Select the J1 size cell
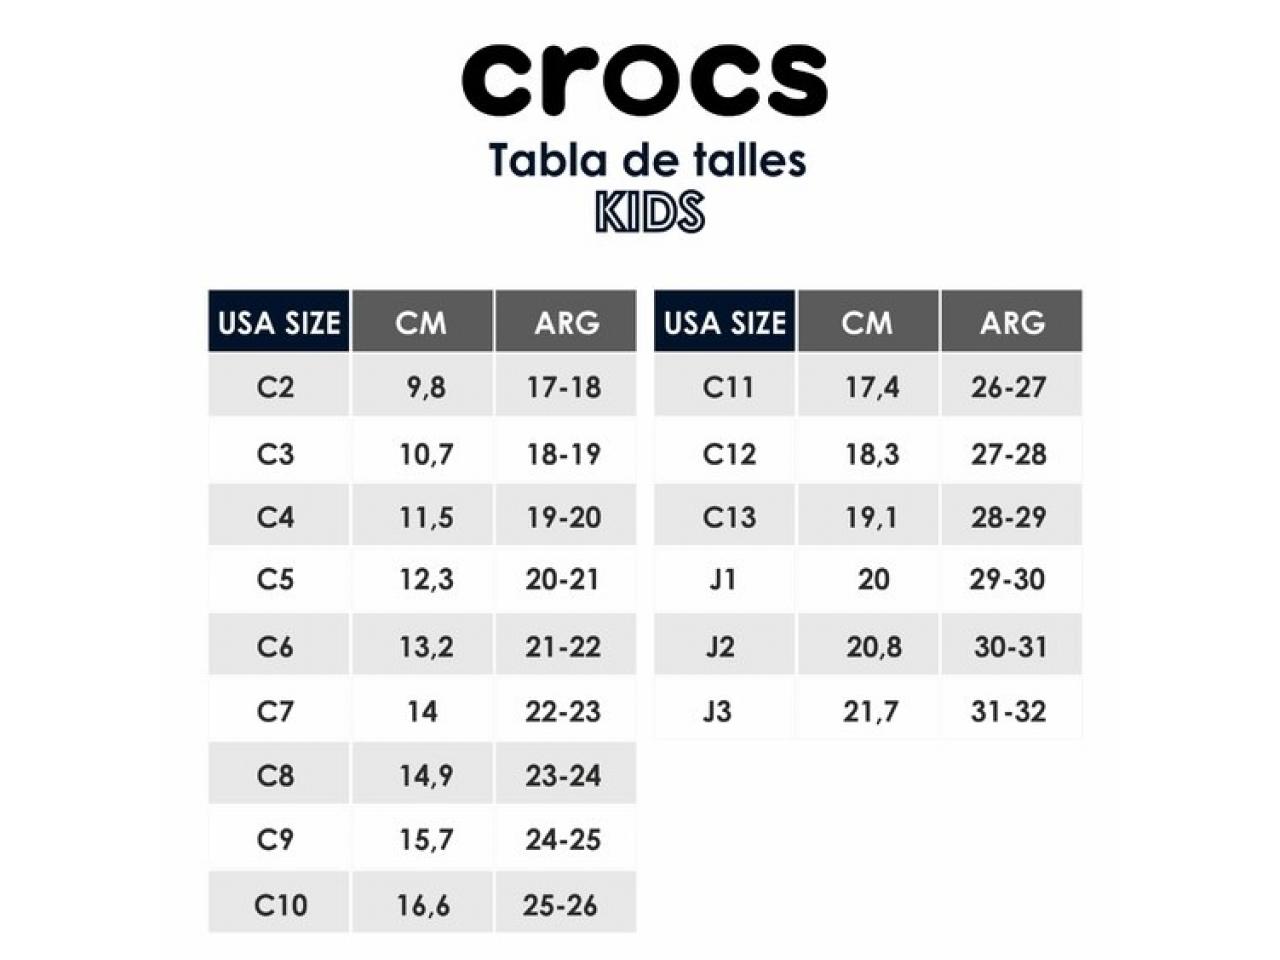The image size is (1280, 960). pyautogui.click(x=725, y=579)
